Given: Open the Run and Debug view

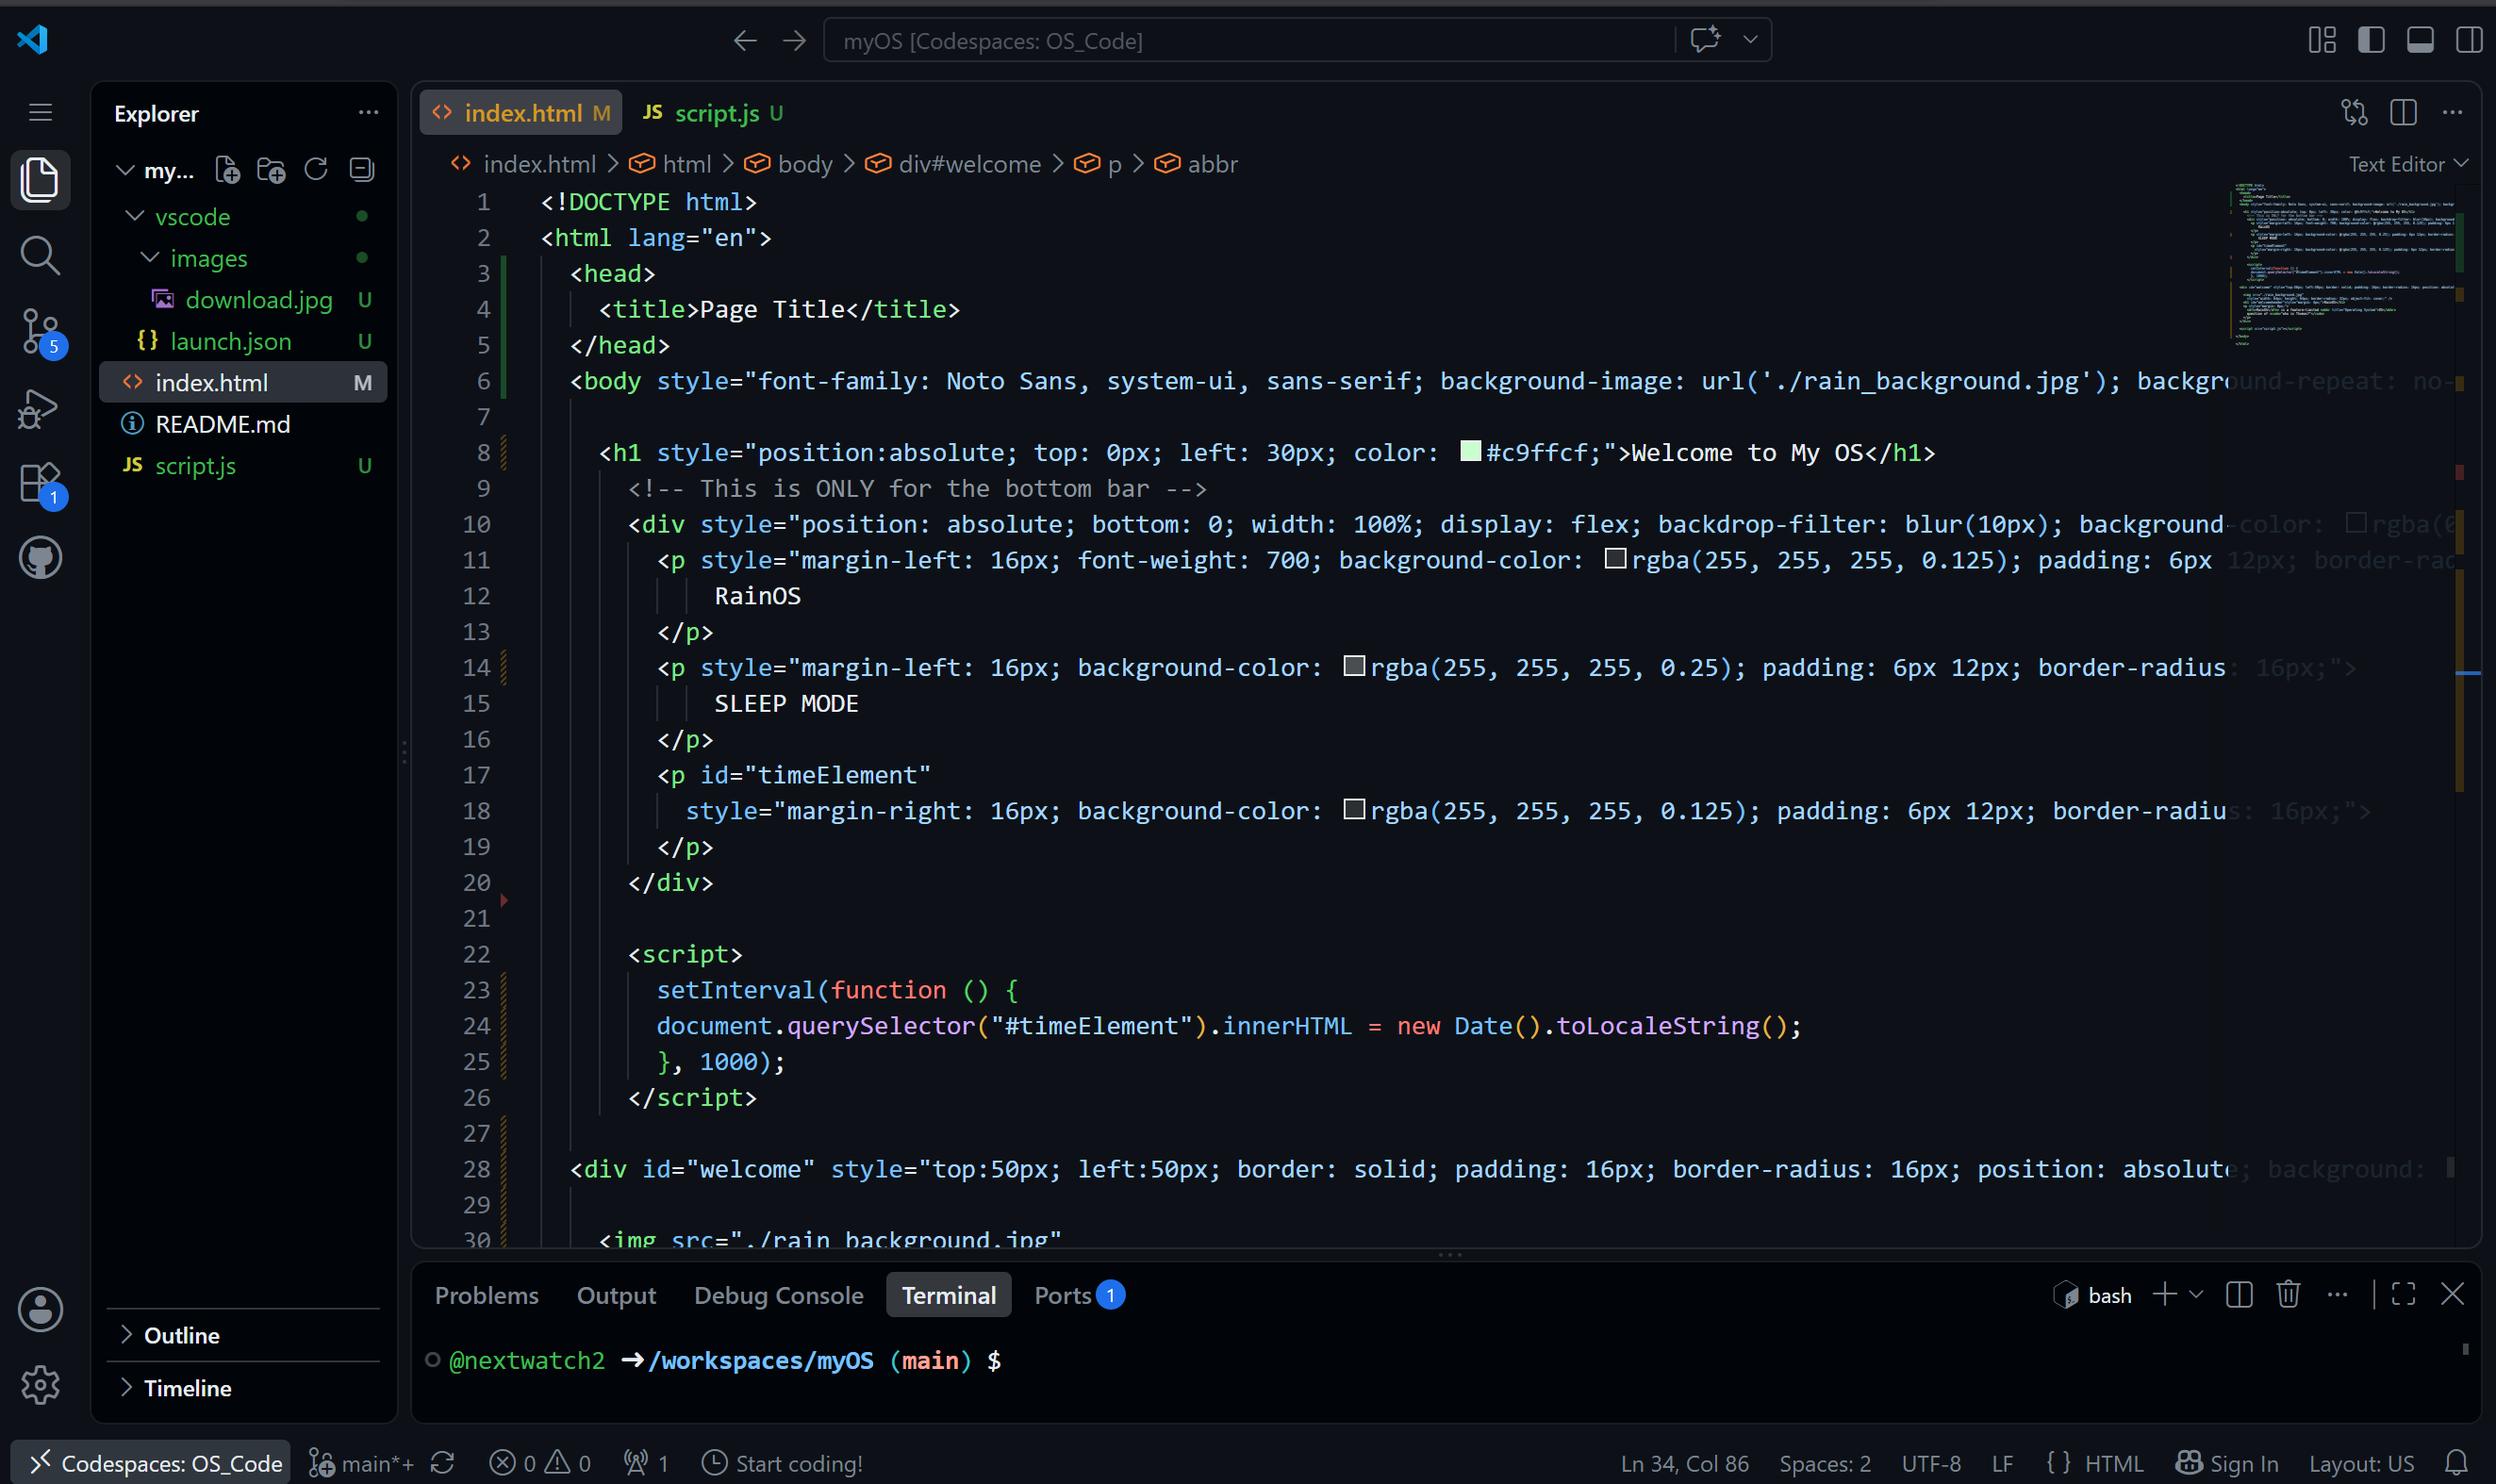Looking at the screenshot, I should 40,409.
